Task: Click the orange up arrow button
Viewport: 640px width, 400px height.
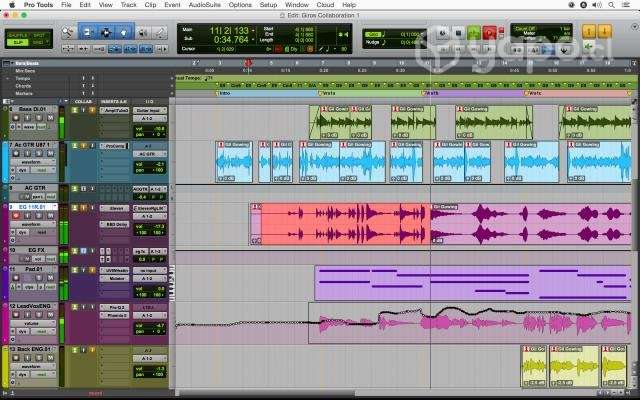Action: (589, 31)
